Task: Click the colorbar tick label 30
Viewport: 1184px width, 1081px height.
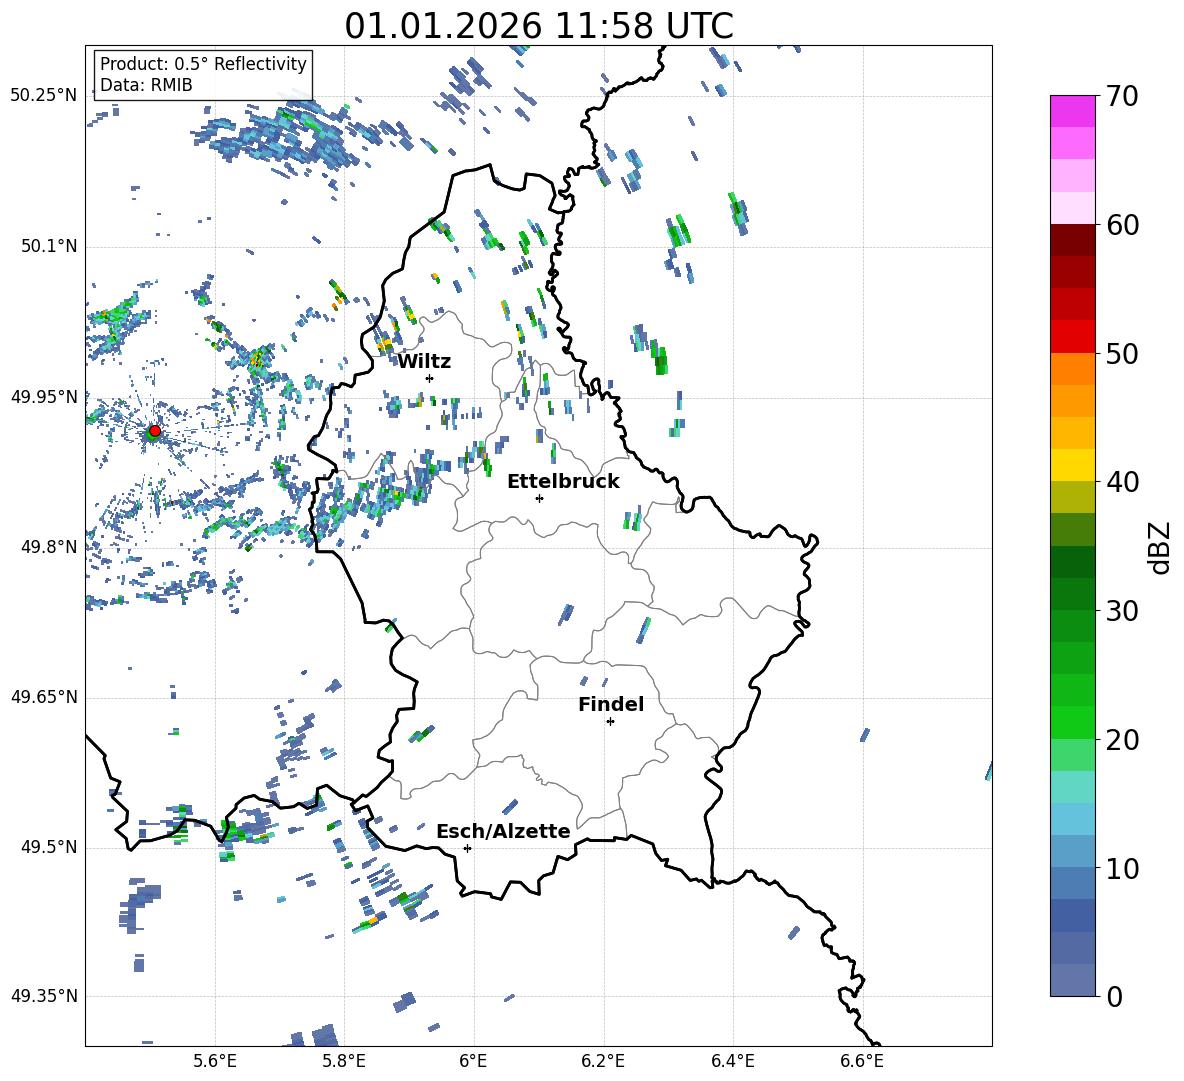Action: point(1122,611)
